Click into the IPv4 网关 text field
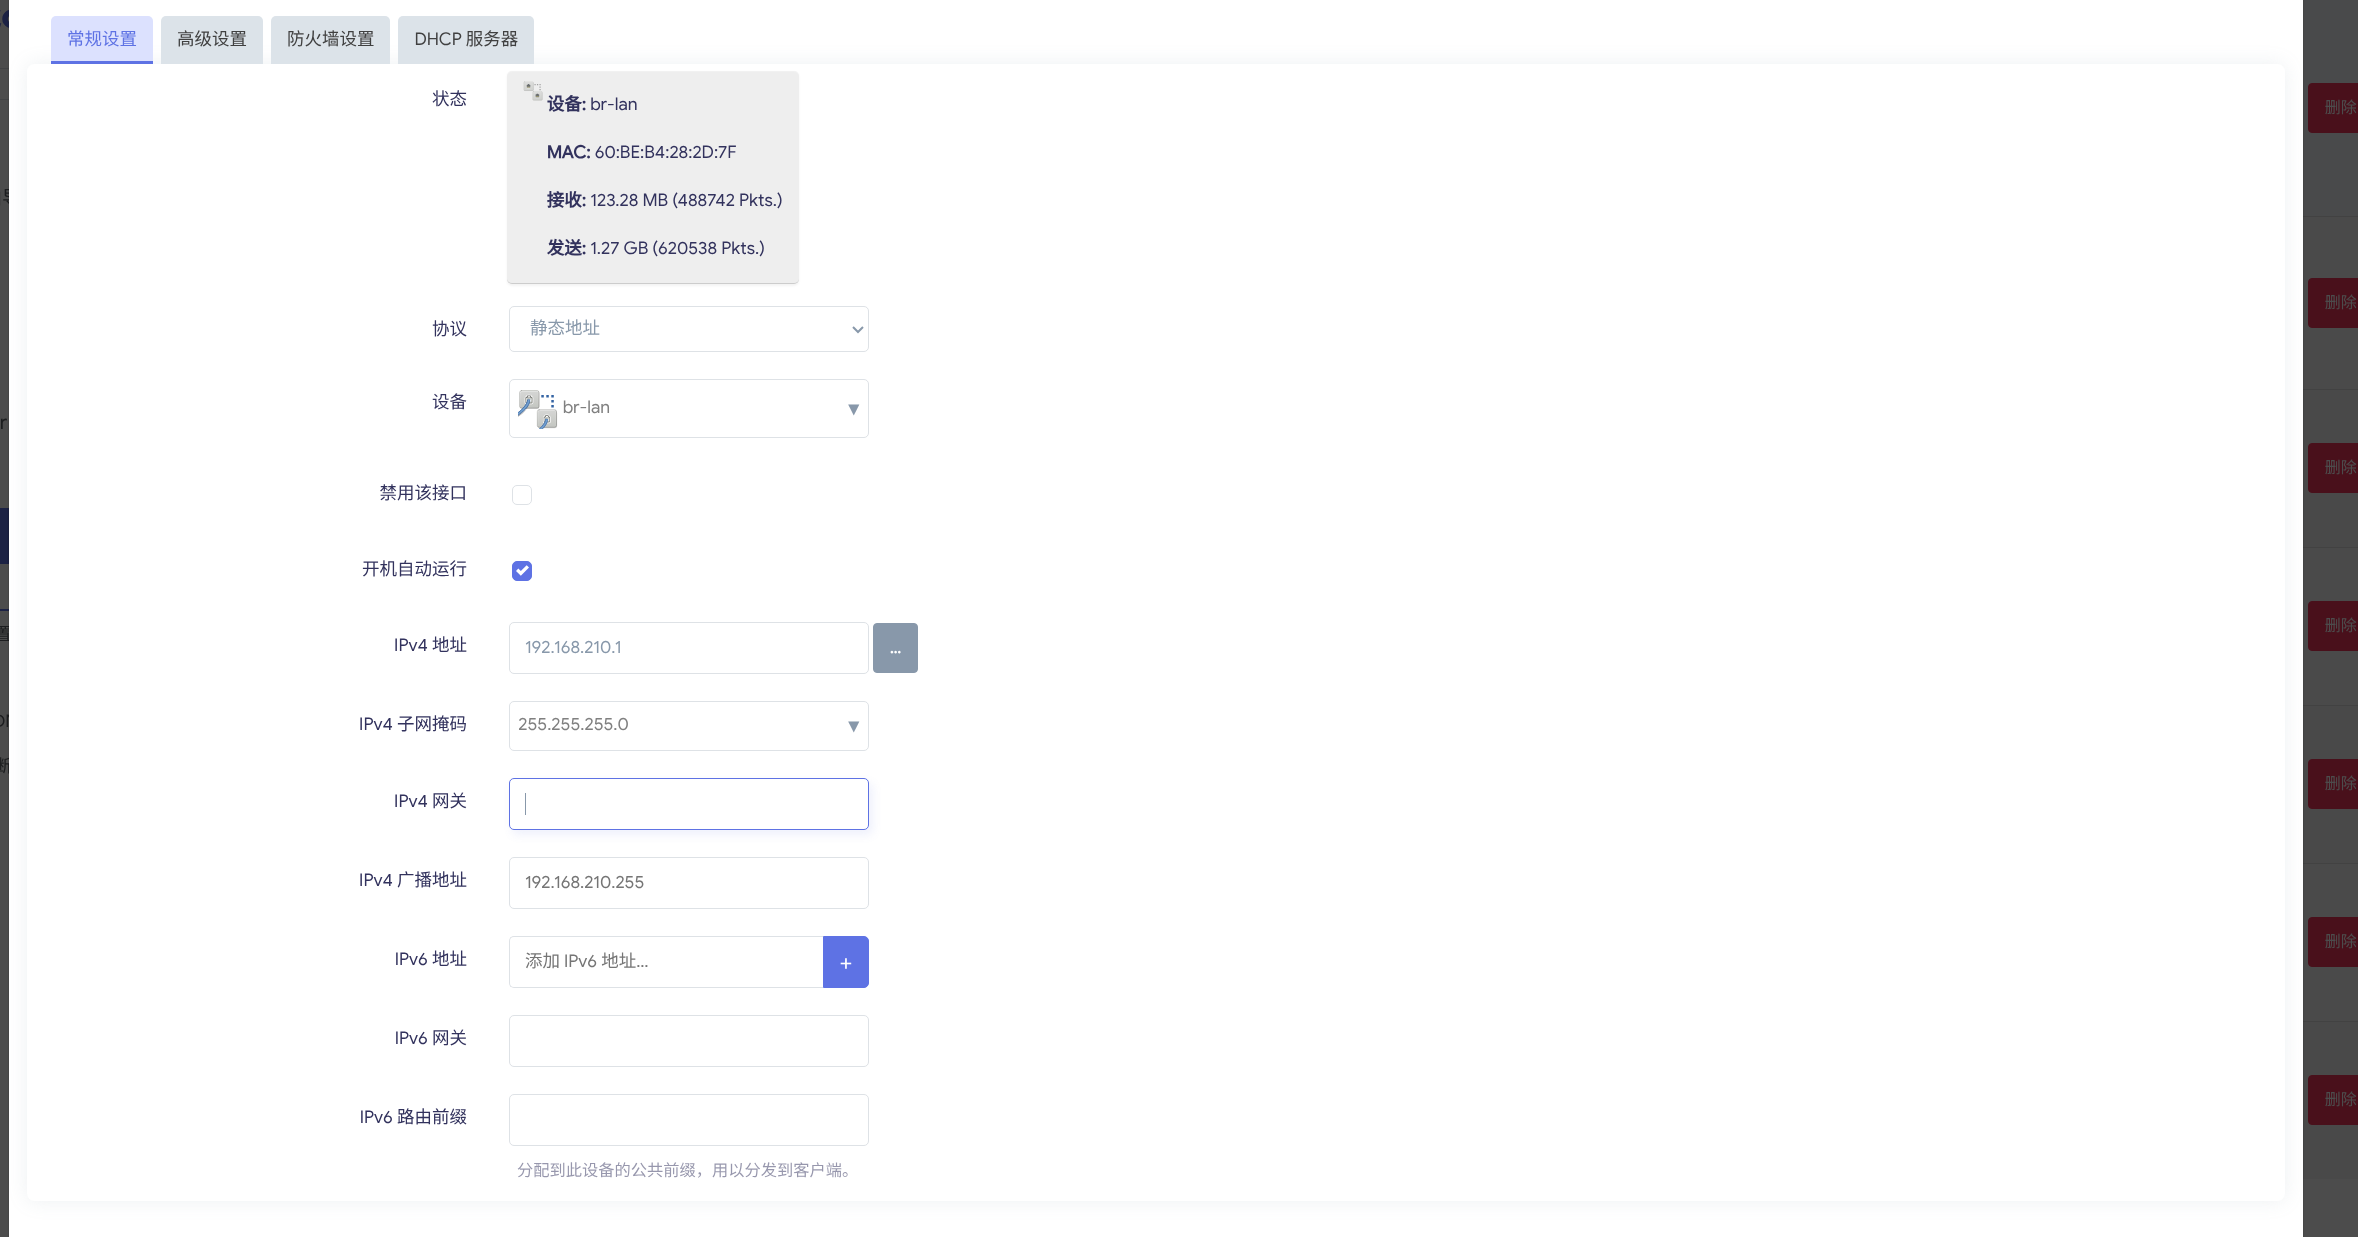2358x1237 pixels. 688,804
